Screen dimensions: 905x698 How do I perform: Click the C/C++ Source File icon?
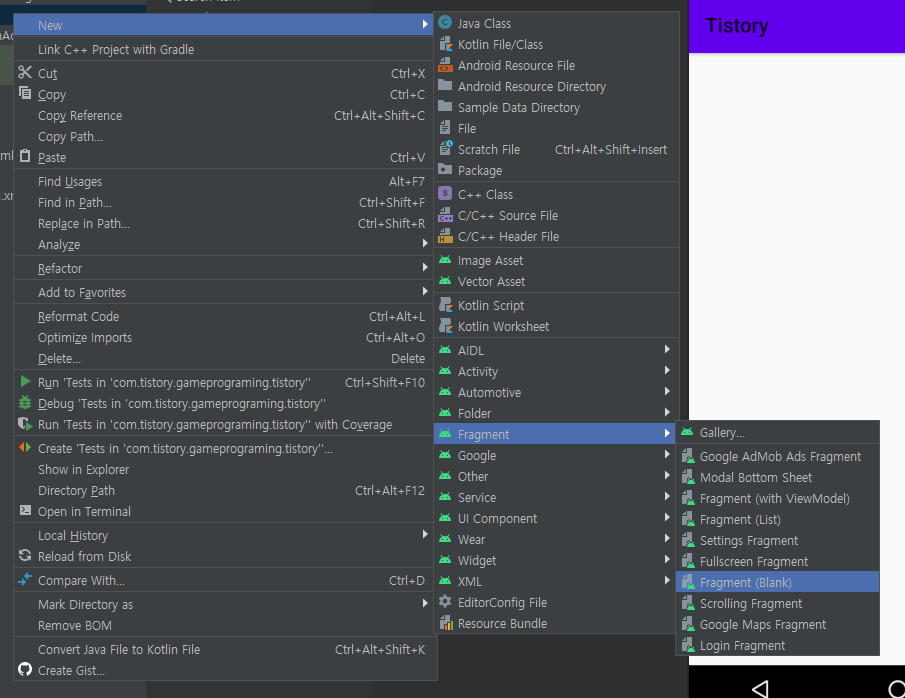tap(445, 215)
